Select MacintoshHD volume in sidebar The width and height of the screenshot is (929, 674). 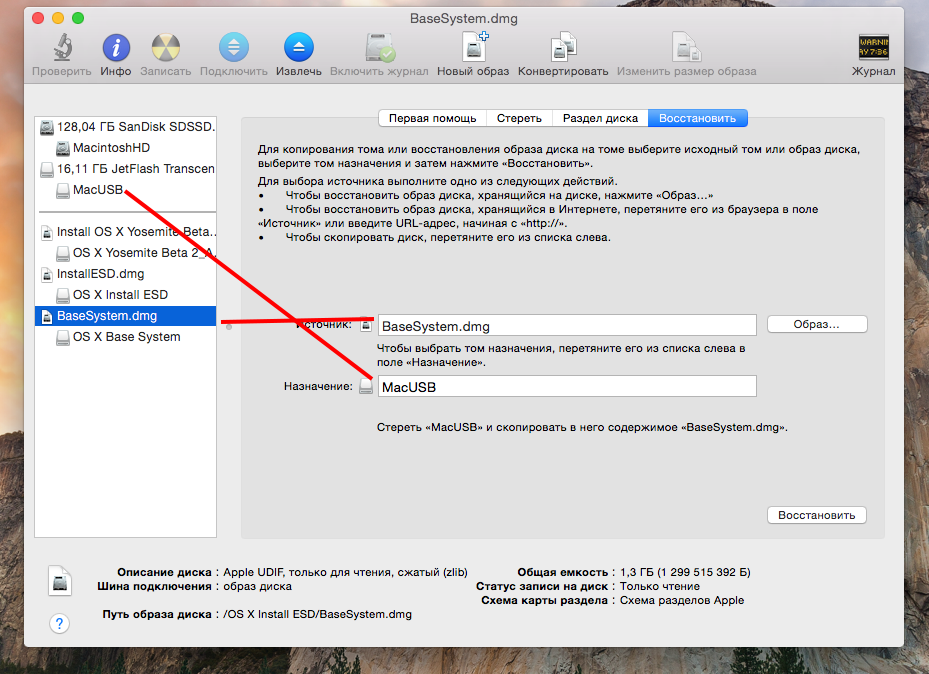[111, 148]
